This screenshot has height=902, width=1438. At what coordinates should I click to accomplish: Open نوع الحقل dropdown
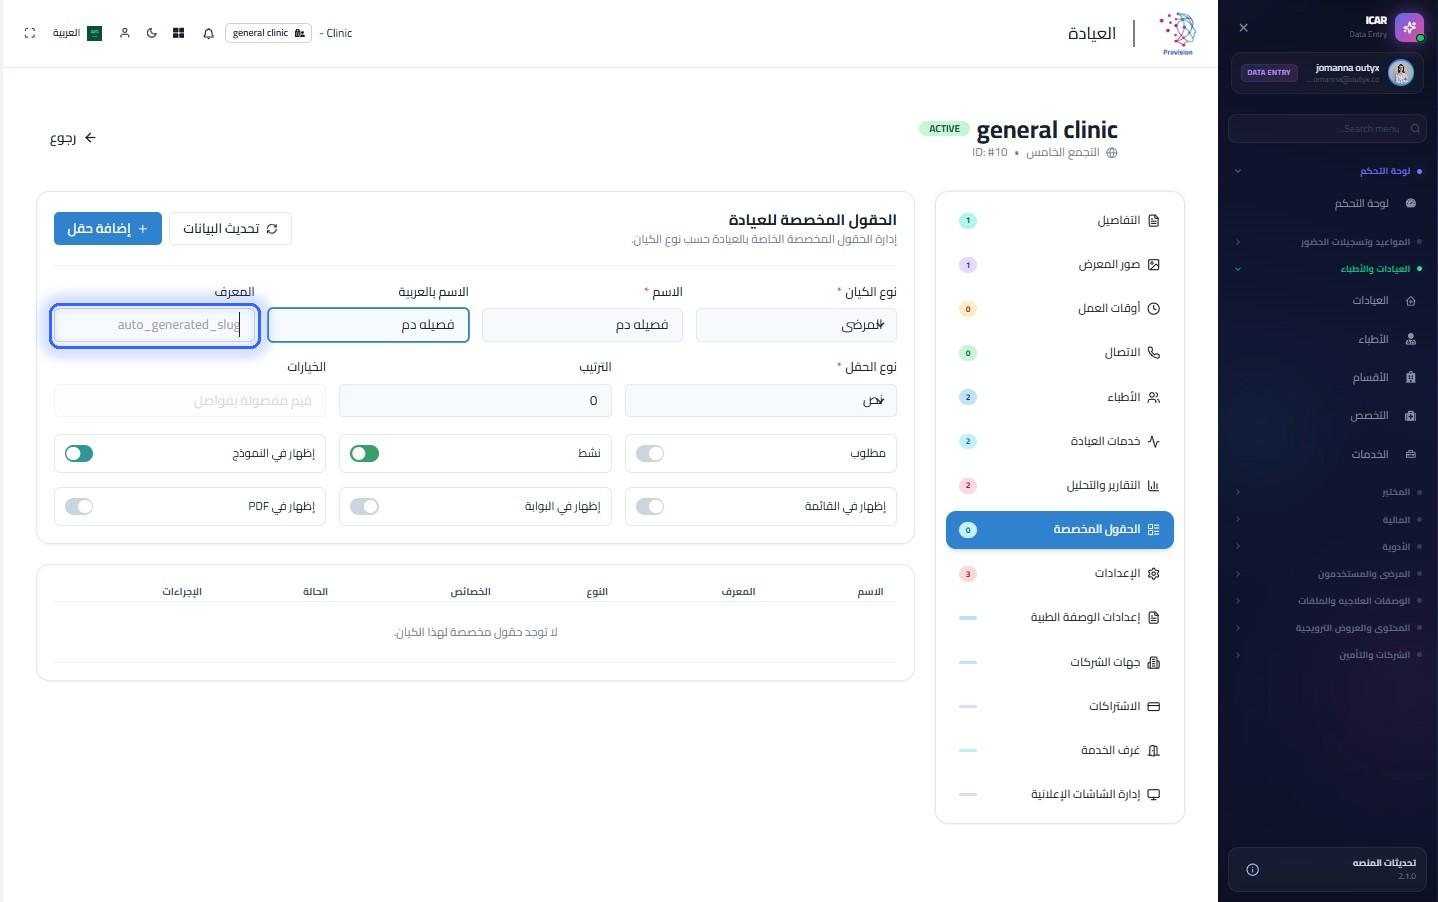pyautogui.click(x=761, y=401)
